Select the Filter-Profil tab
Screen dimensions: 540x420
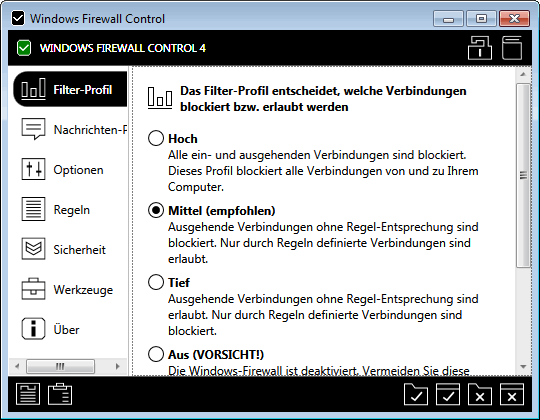[x=71, y=90]
